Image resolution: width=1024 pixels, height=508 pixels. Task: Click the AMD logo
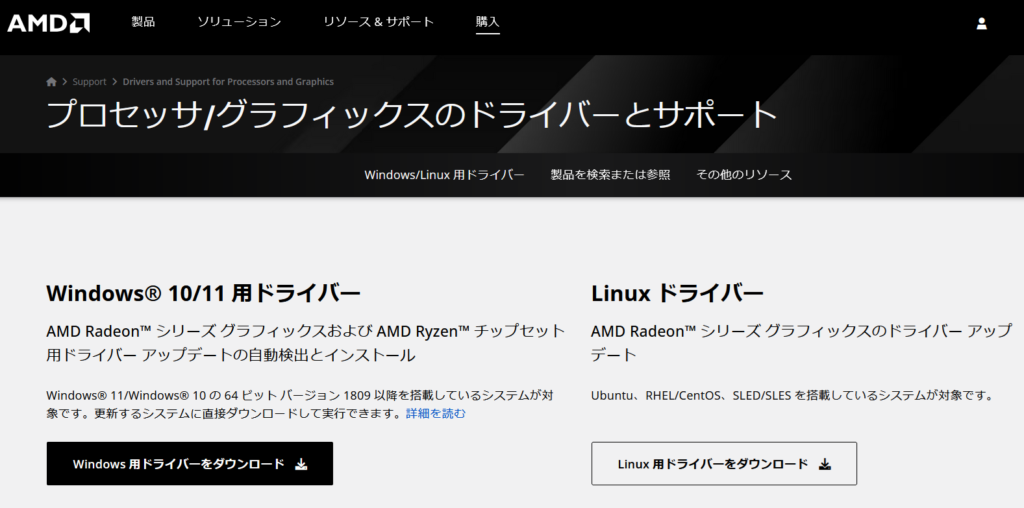(x=49, y=23)
